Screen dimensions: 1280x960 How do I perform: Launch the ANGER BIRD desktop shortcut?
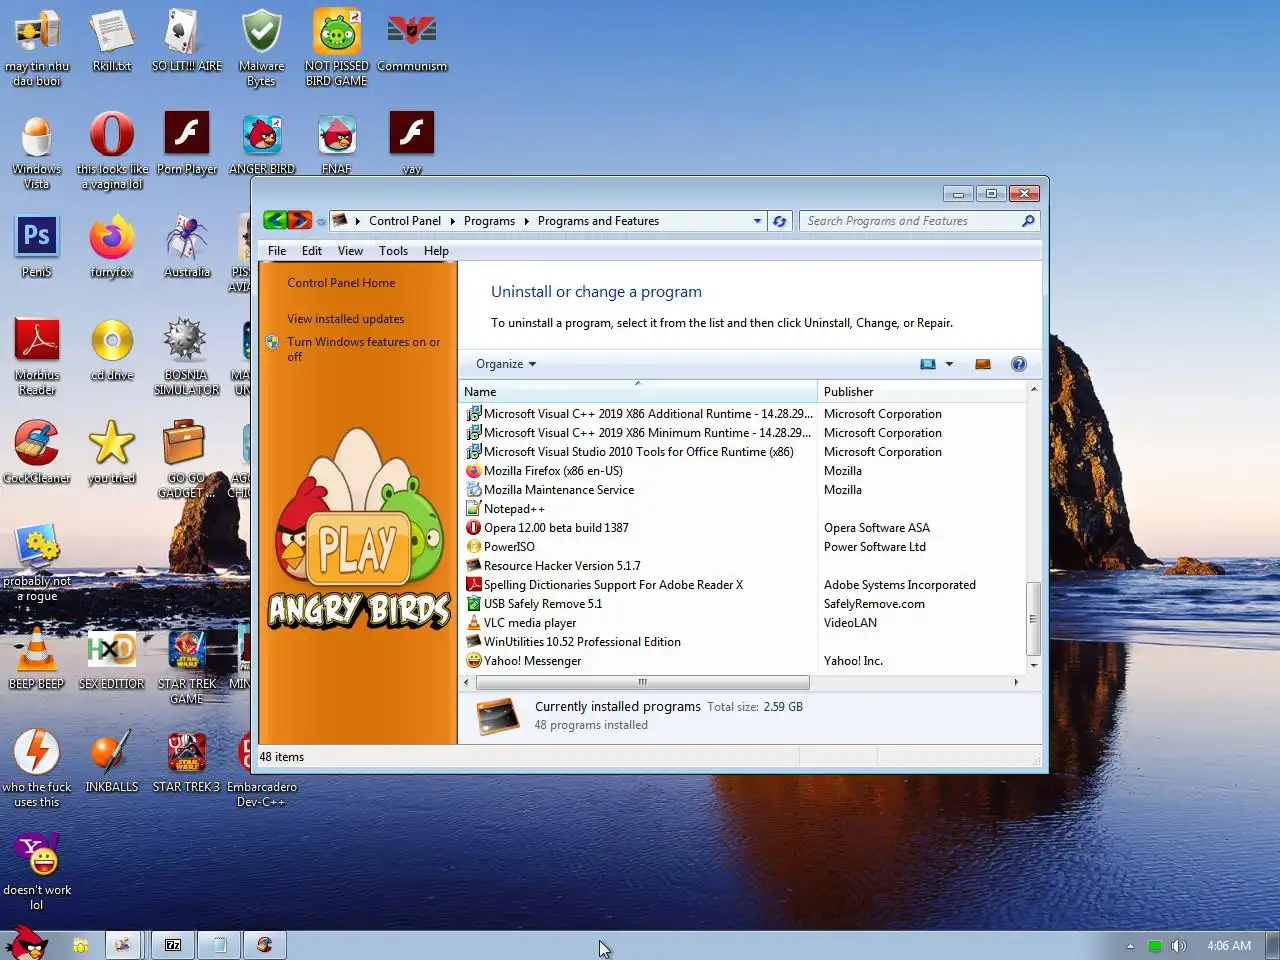(262, 143)
